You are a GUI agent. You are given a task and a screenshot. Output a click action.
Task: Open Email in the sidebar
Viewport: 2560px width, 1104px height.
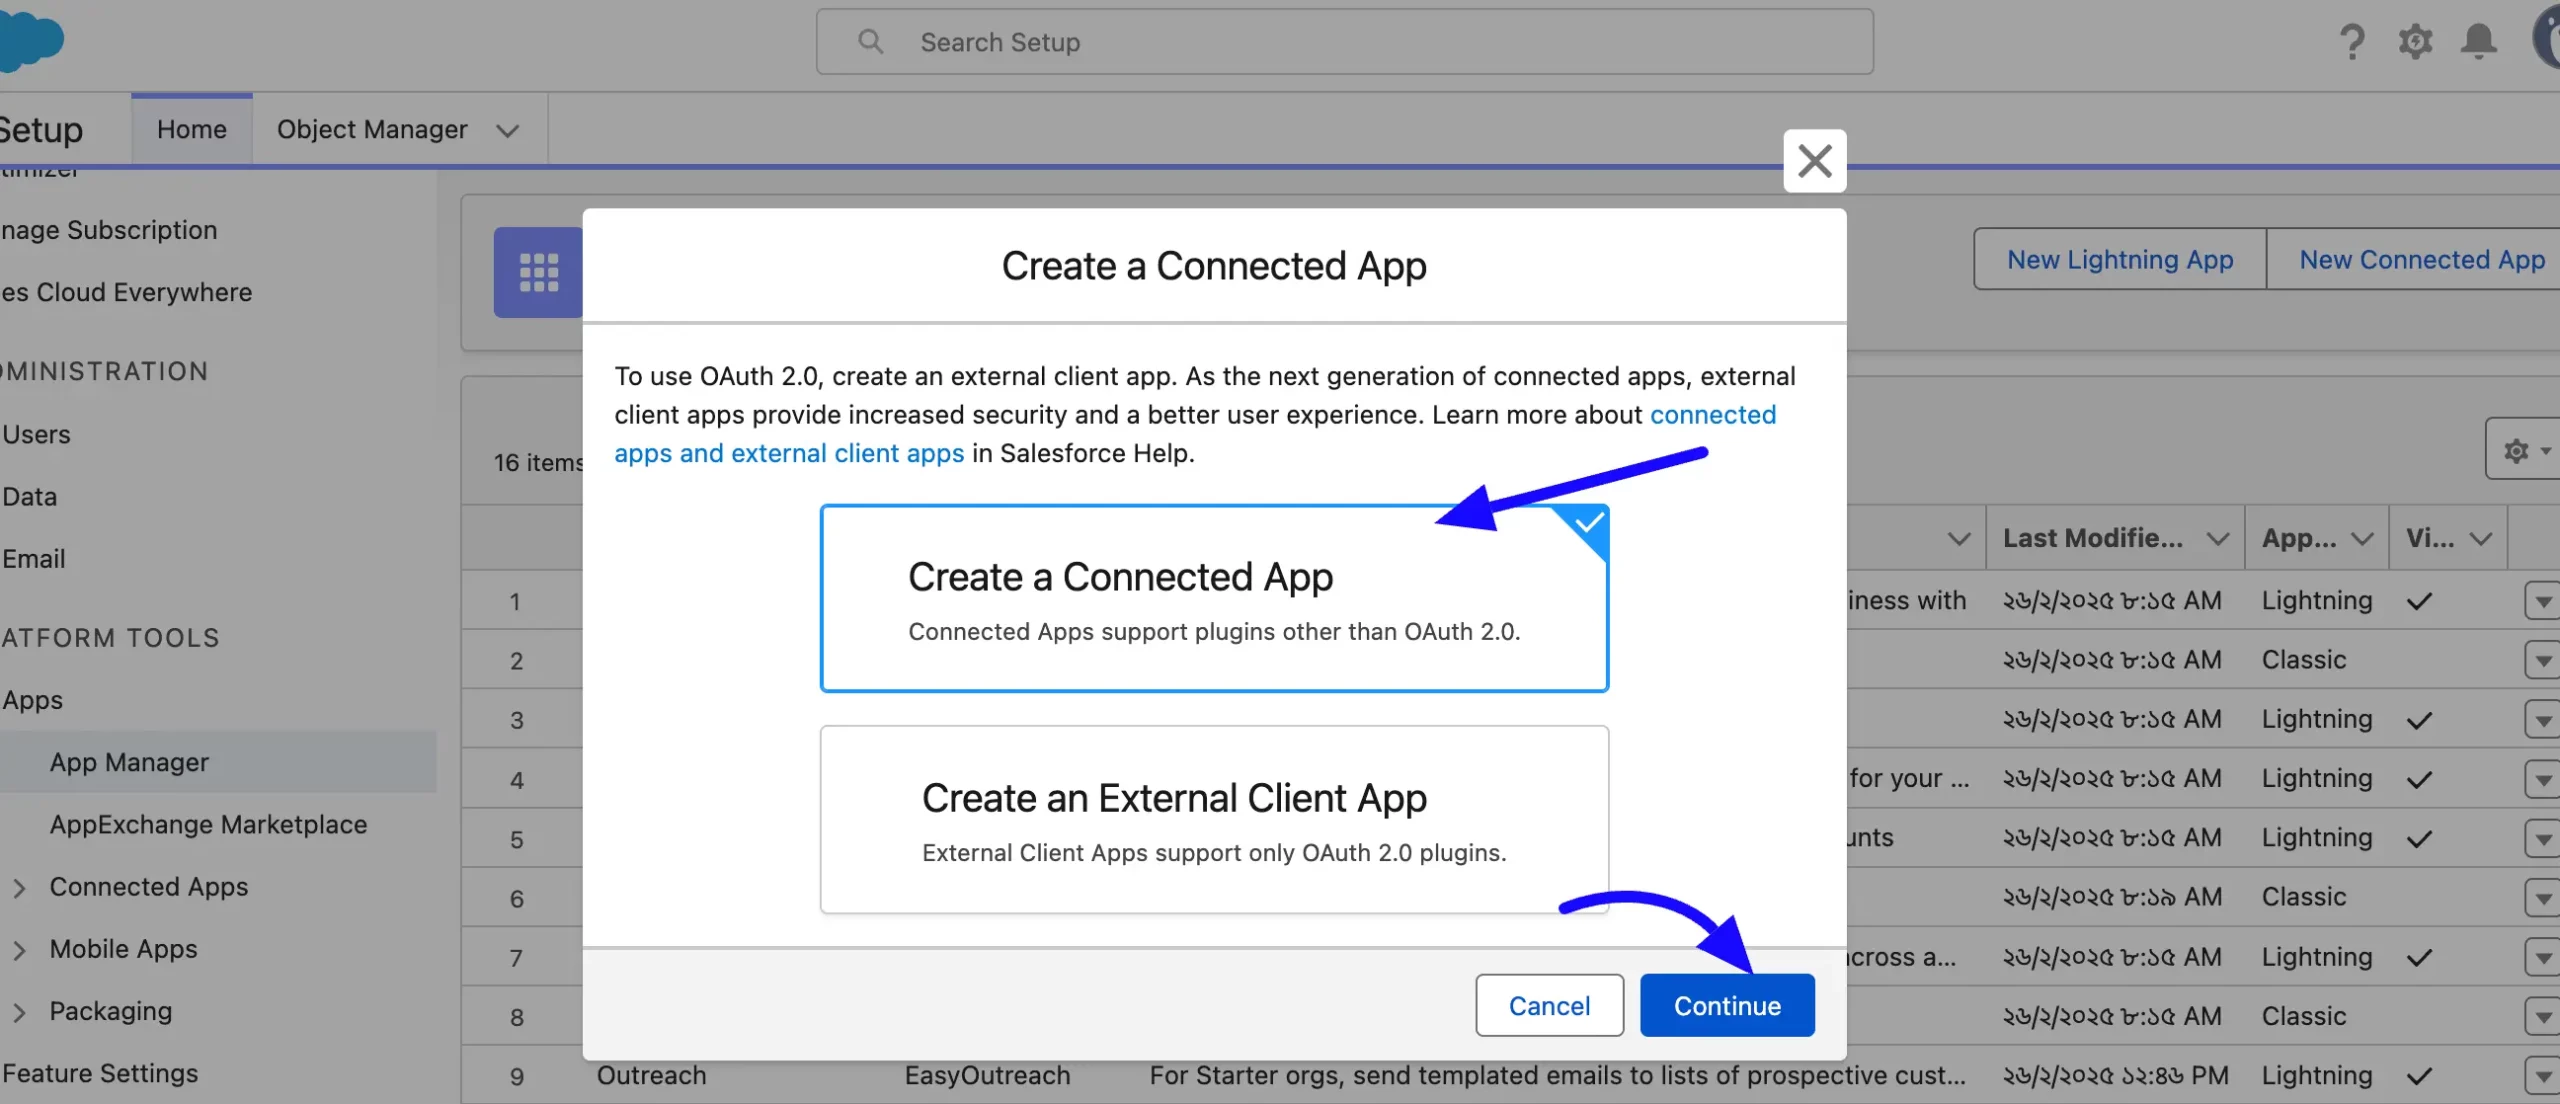pos(33,558)
